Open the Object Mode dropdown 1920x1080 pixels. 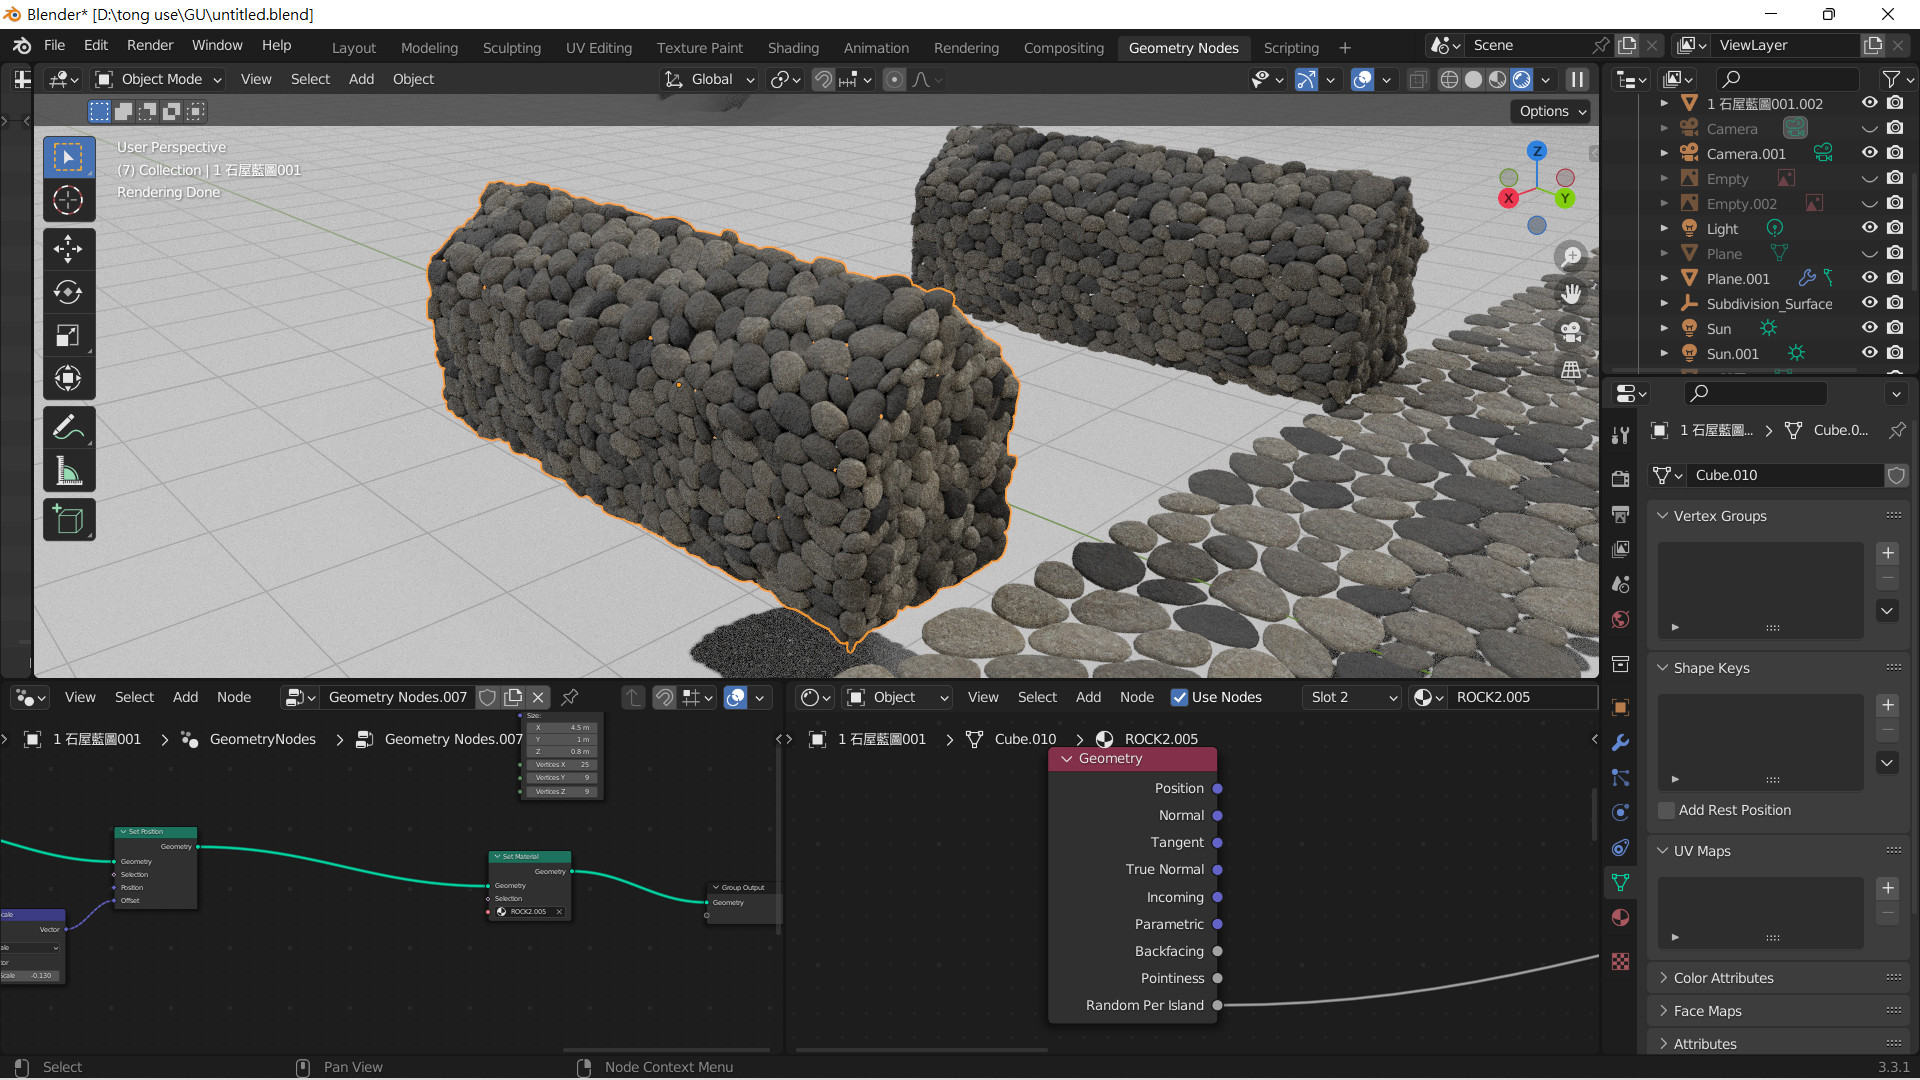point(158,79)
